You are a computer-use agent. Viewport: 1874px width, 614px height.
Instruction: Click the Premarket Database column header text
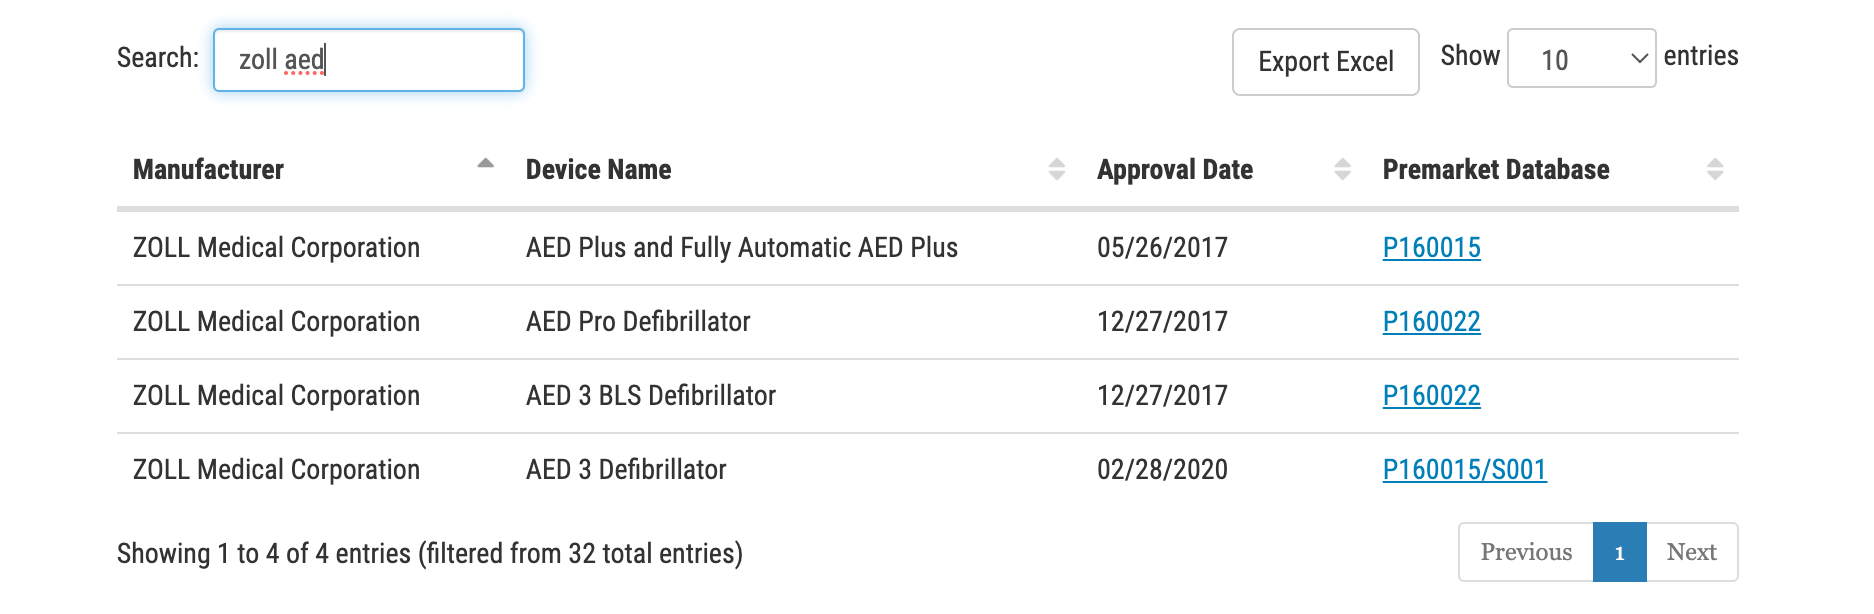coord(1495,170)
